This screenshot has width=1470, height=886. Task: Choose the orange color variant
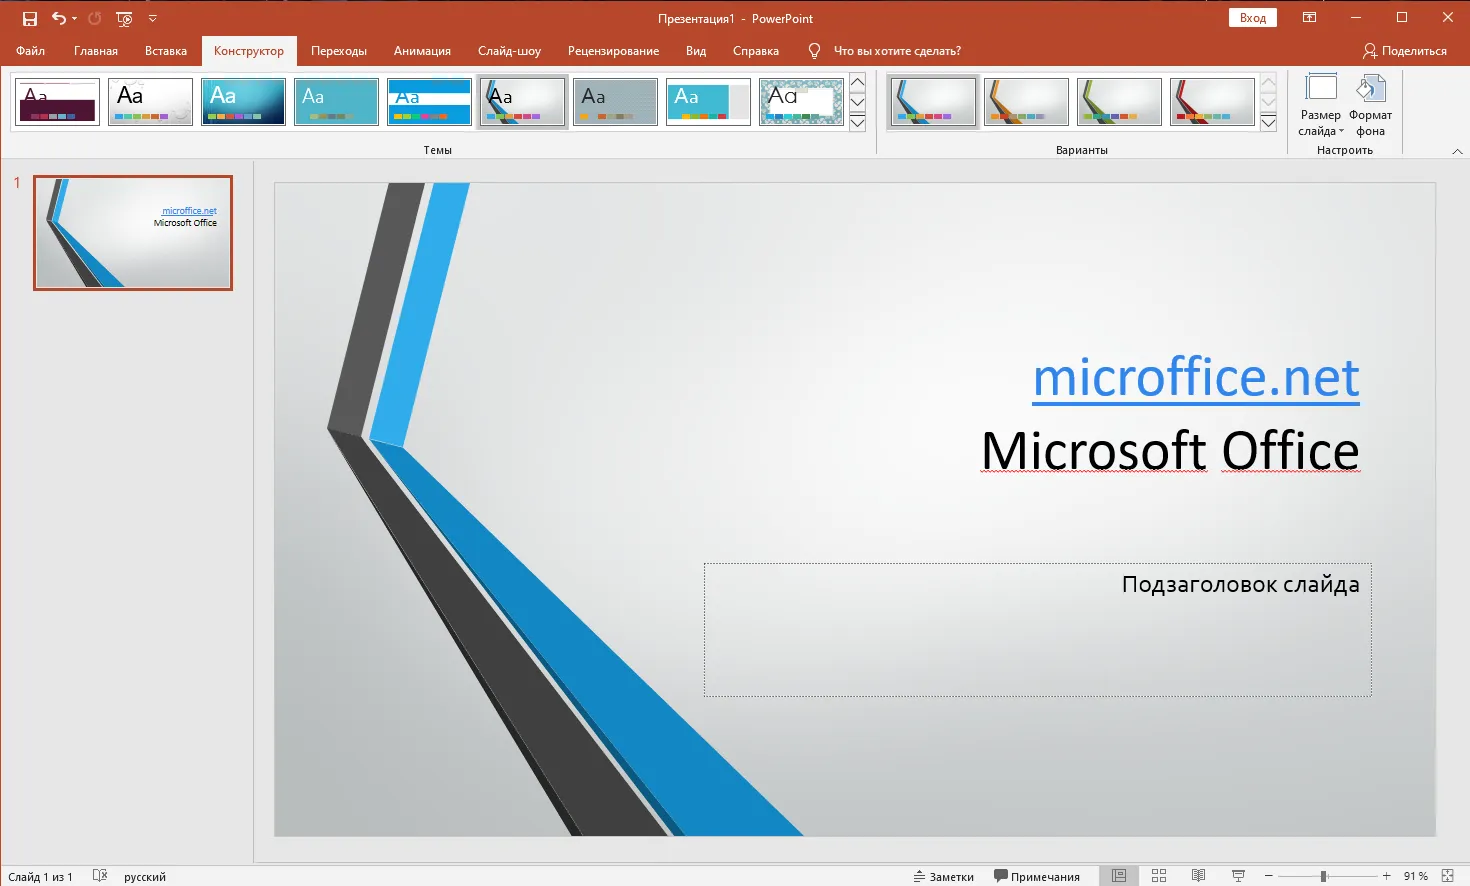[x=1026, y=102]
